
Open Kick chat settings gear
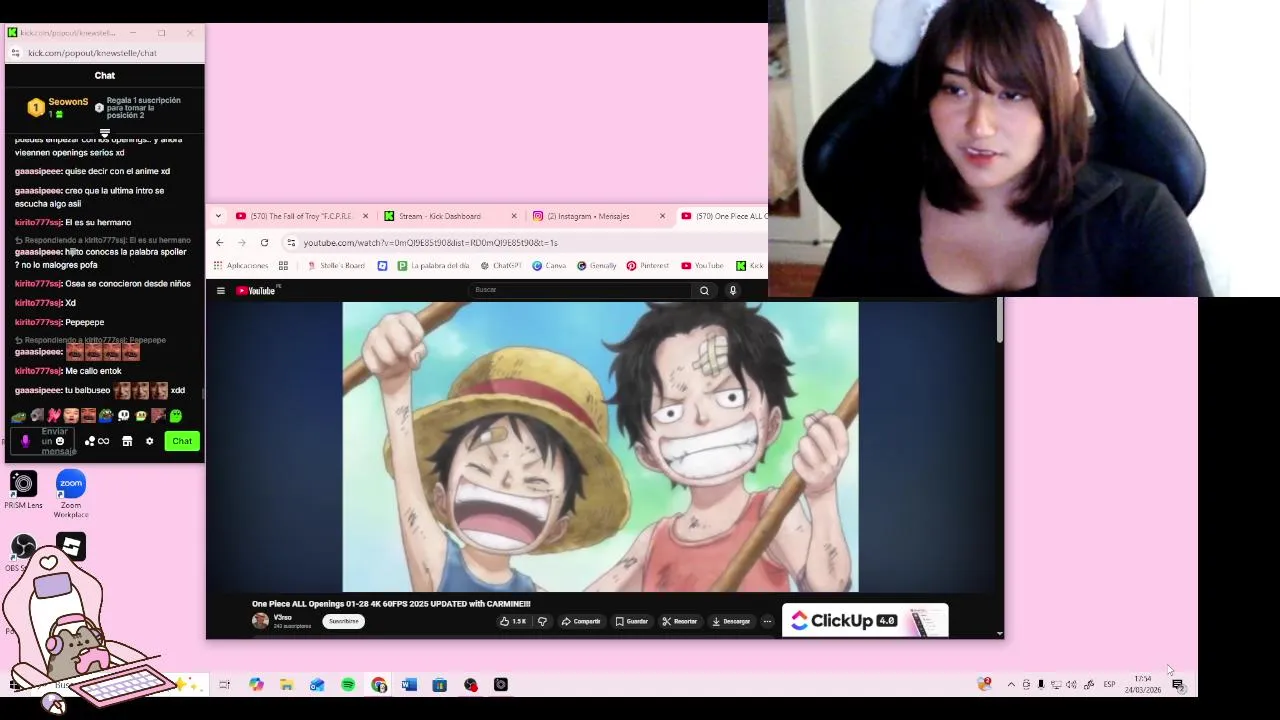point(149,441)
